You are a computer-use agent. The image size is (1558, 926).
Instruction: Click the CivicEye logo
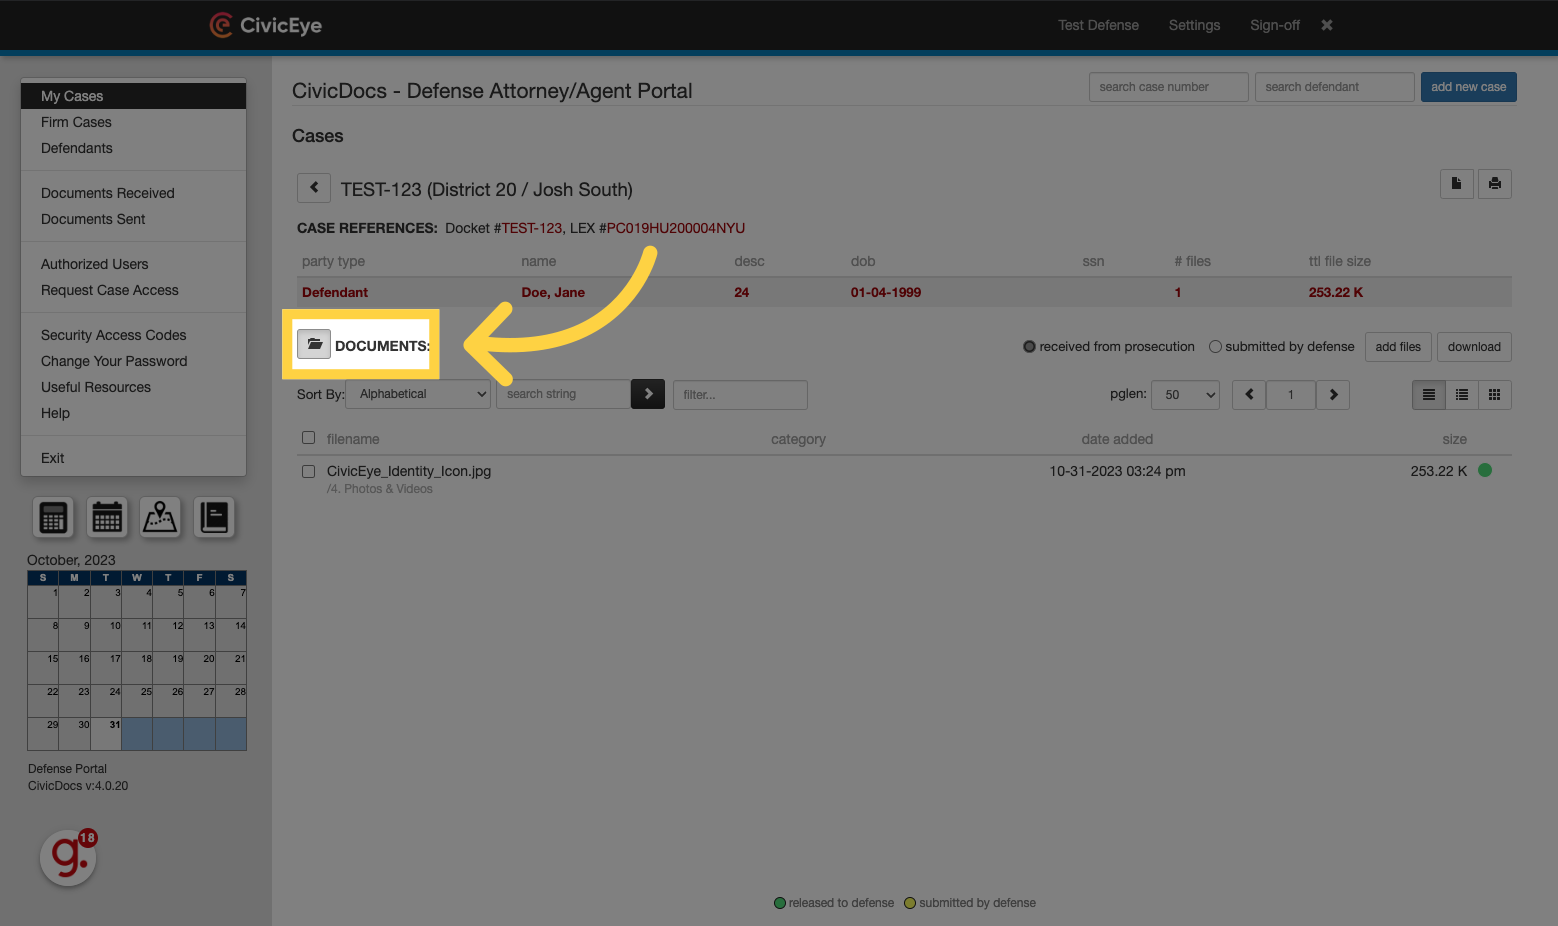tap(266, 25)
